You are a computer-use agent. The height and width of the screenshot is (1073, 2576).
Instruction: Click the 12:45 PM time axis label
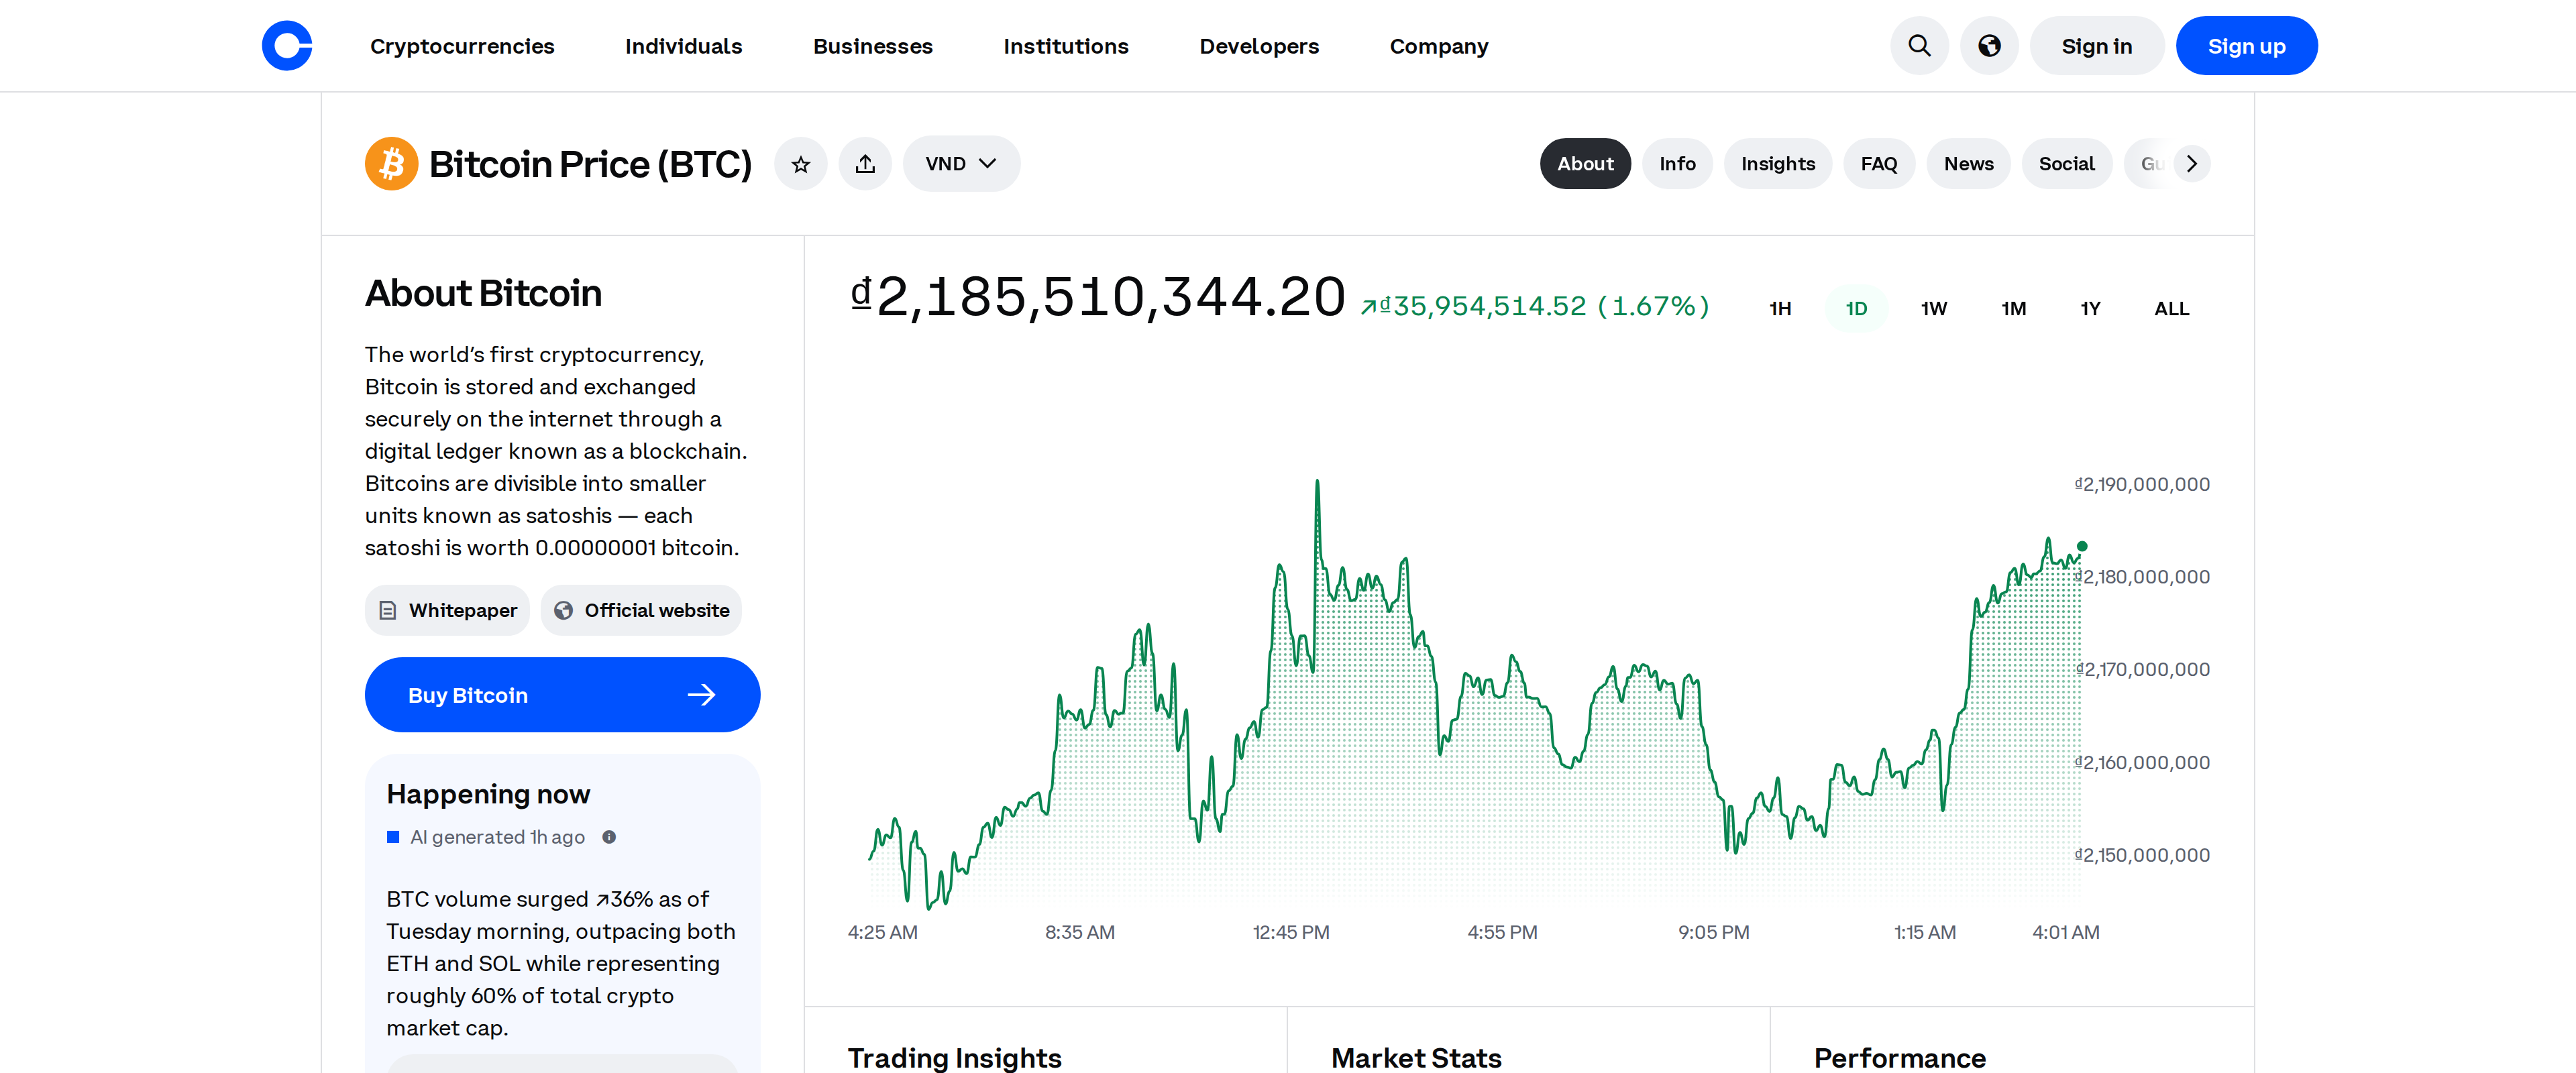coord(1291,932)
